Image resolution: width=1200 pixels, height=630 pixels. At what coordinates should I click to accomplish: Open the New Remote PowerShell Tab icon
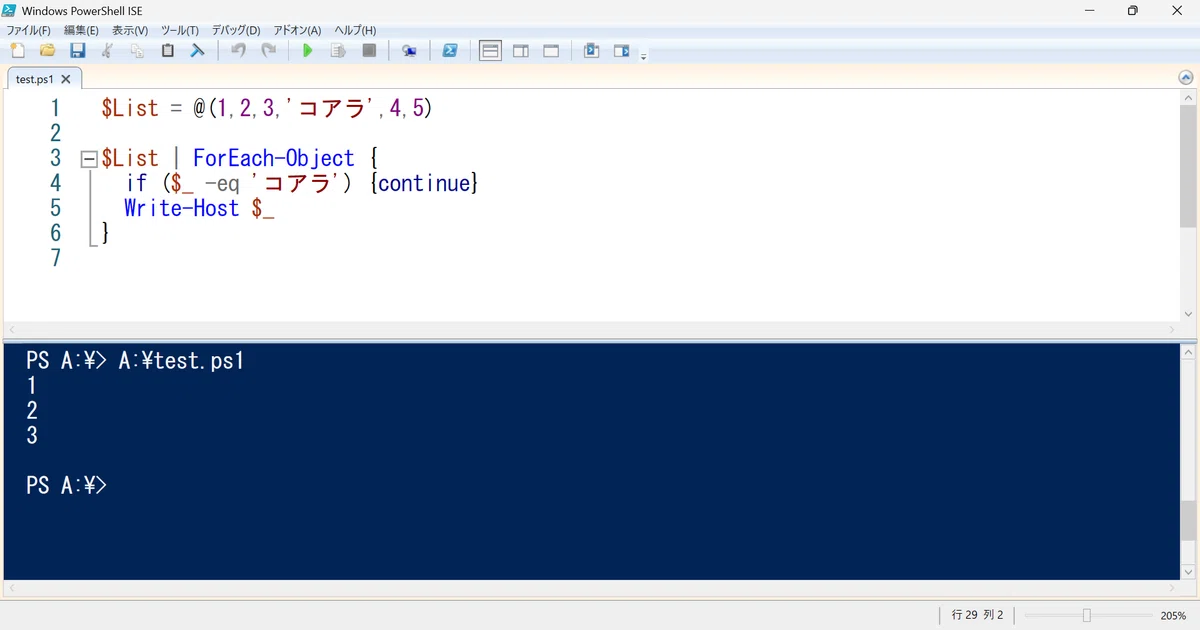(409, 51)
